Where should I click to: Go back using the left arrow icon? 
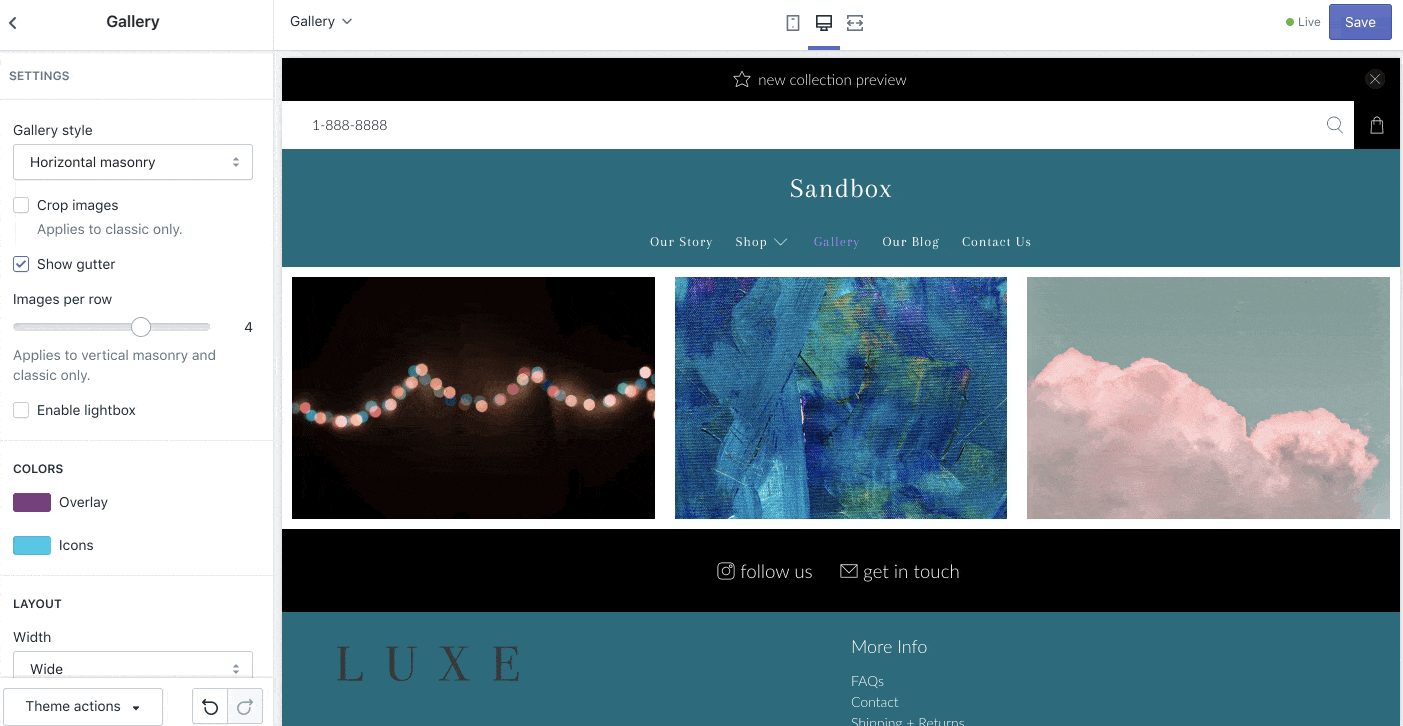13,22
